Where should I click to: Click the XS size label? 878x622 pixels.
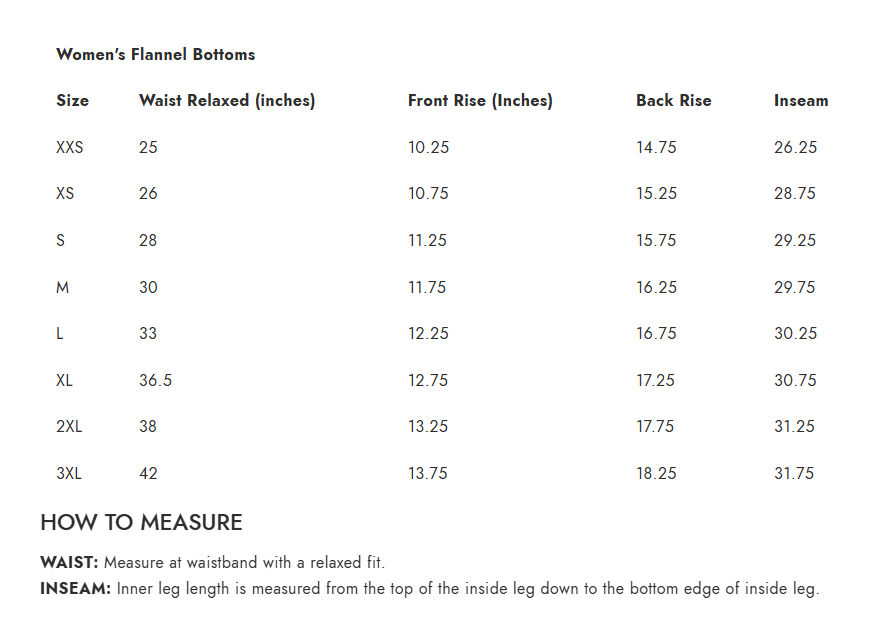[65, 193]
